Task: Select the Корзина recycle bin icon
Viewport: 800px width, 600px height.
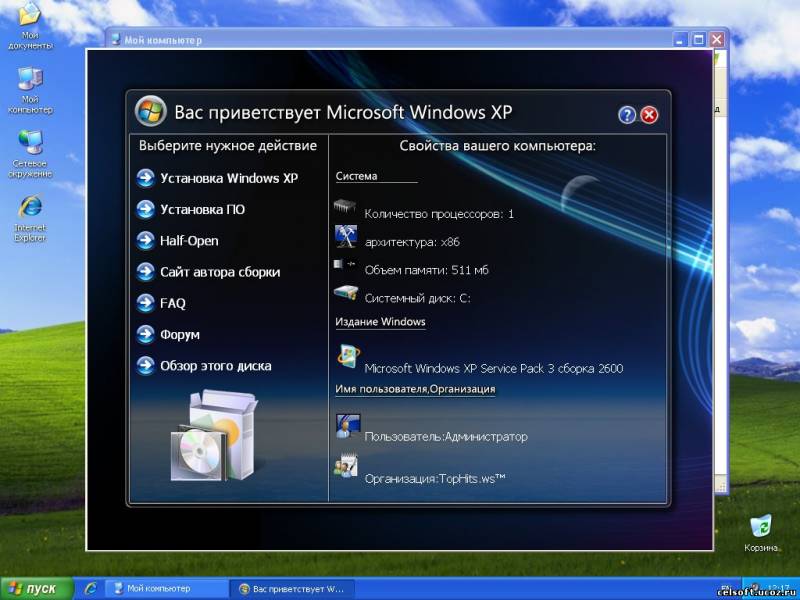Action: click(x=761, y=533)
